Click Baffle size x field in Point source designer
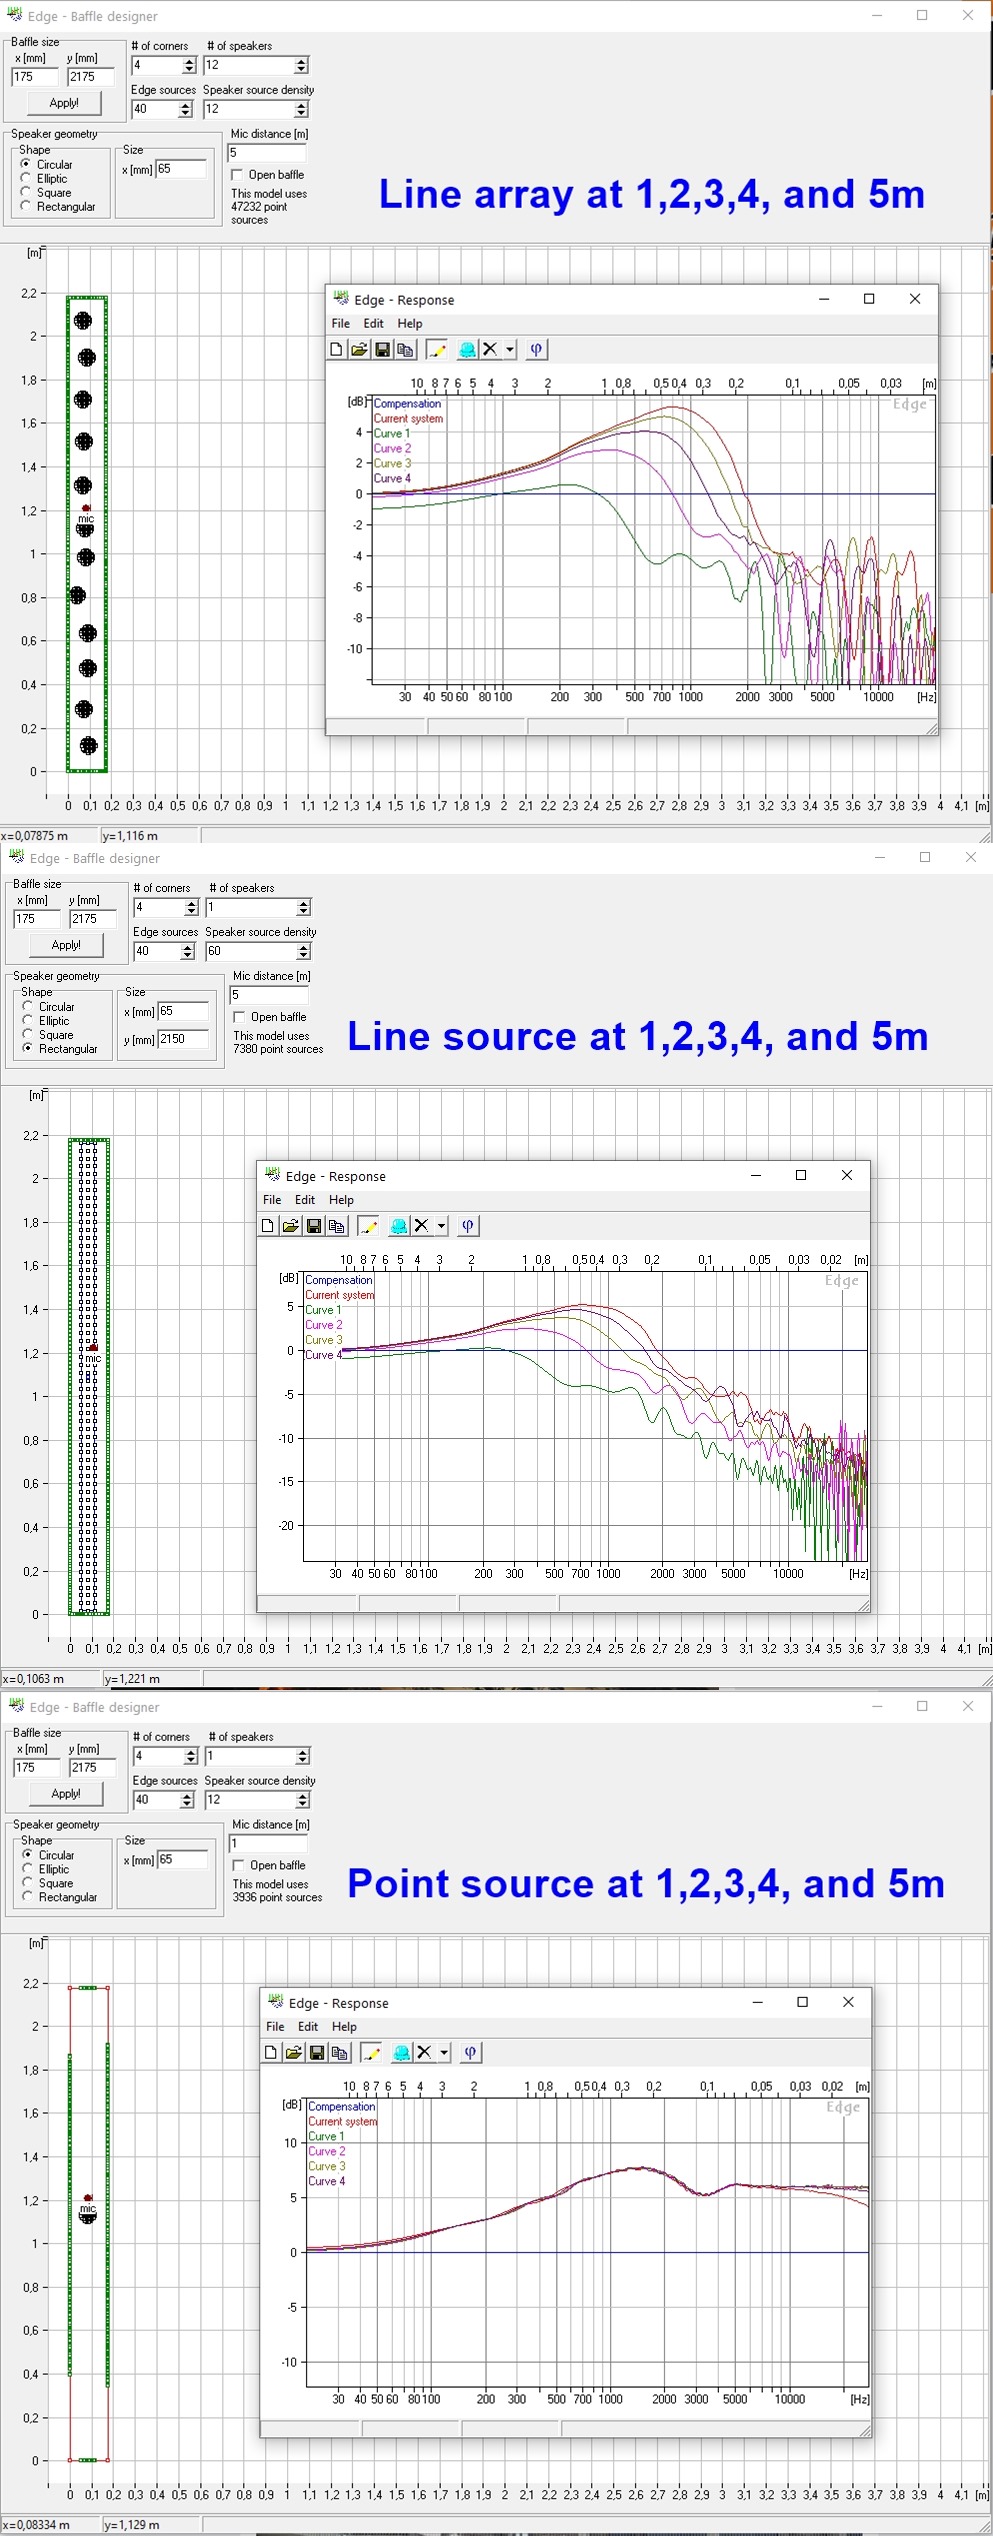993x2536 pixels. 37,1767
